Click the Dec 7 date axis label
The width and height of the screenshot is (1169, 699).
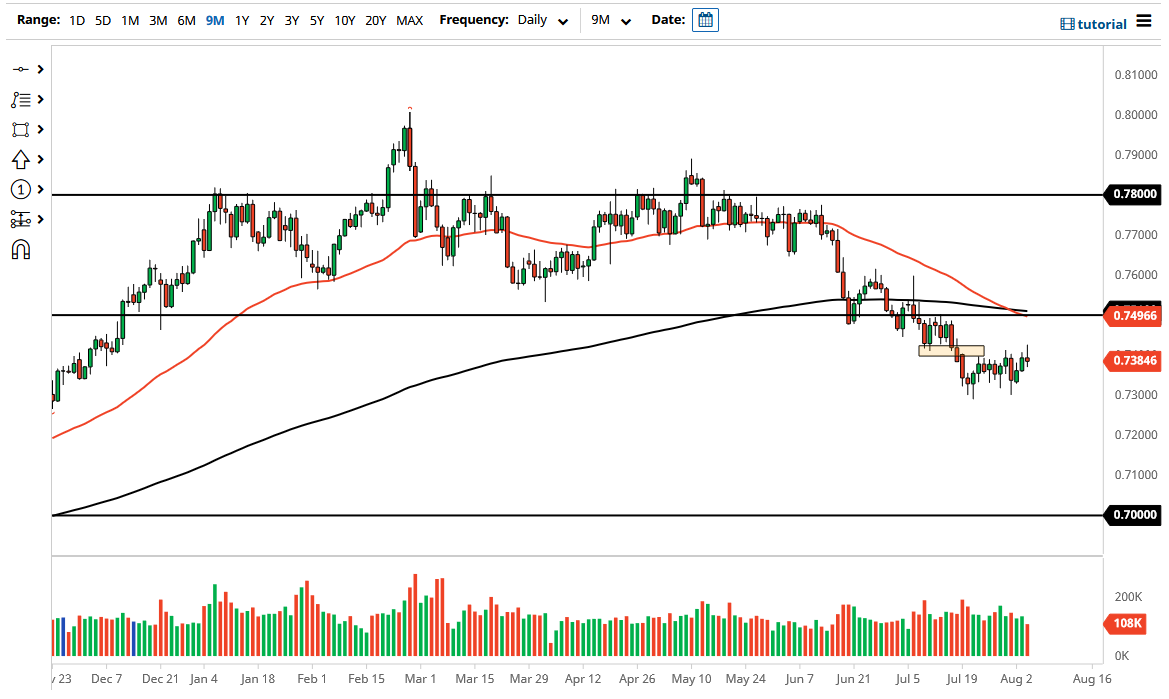coord(107,679)
